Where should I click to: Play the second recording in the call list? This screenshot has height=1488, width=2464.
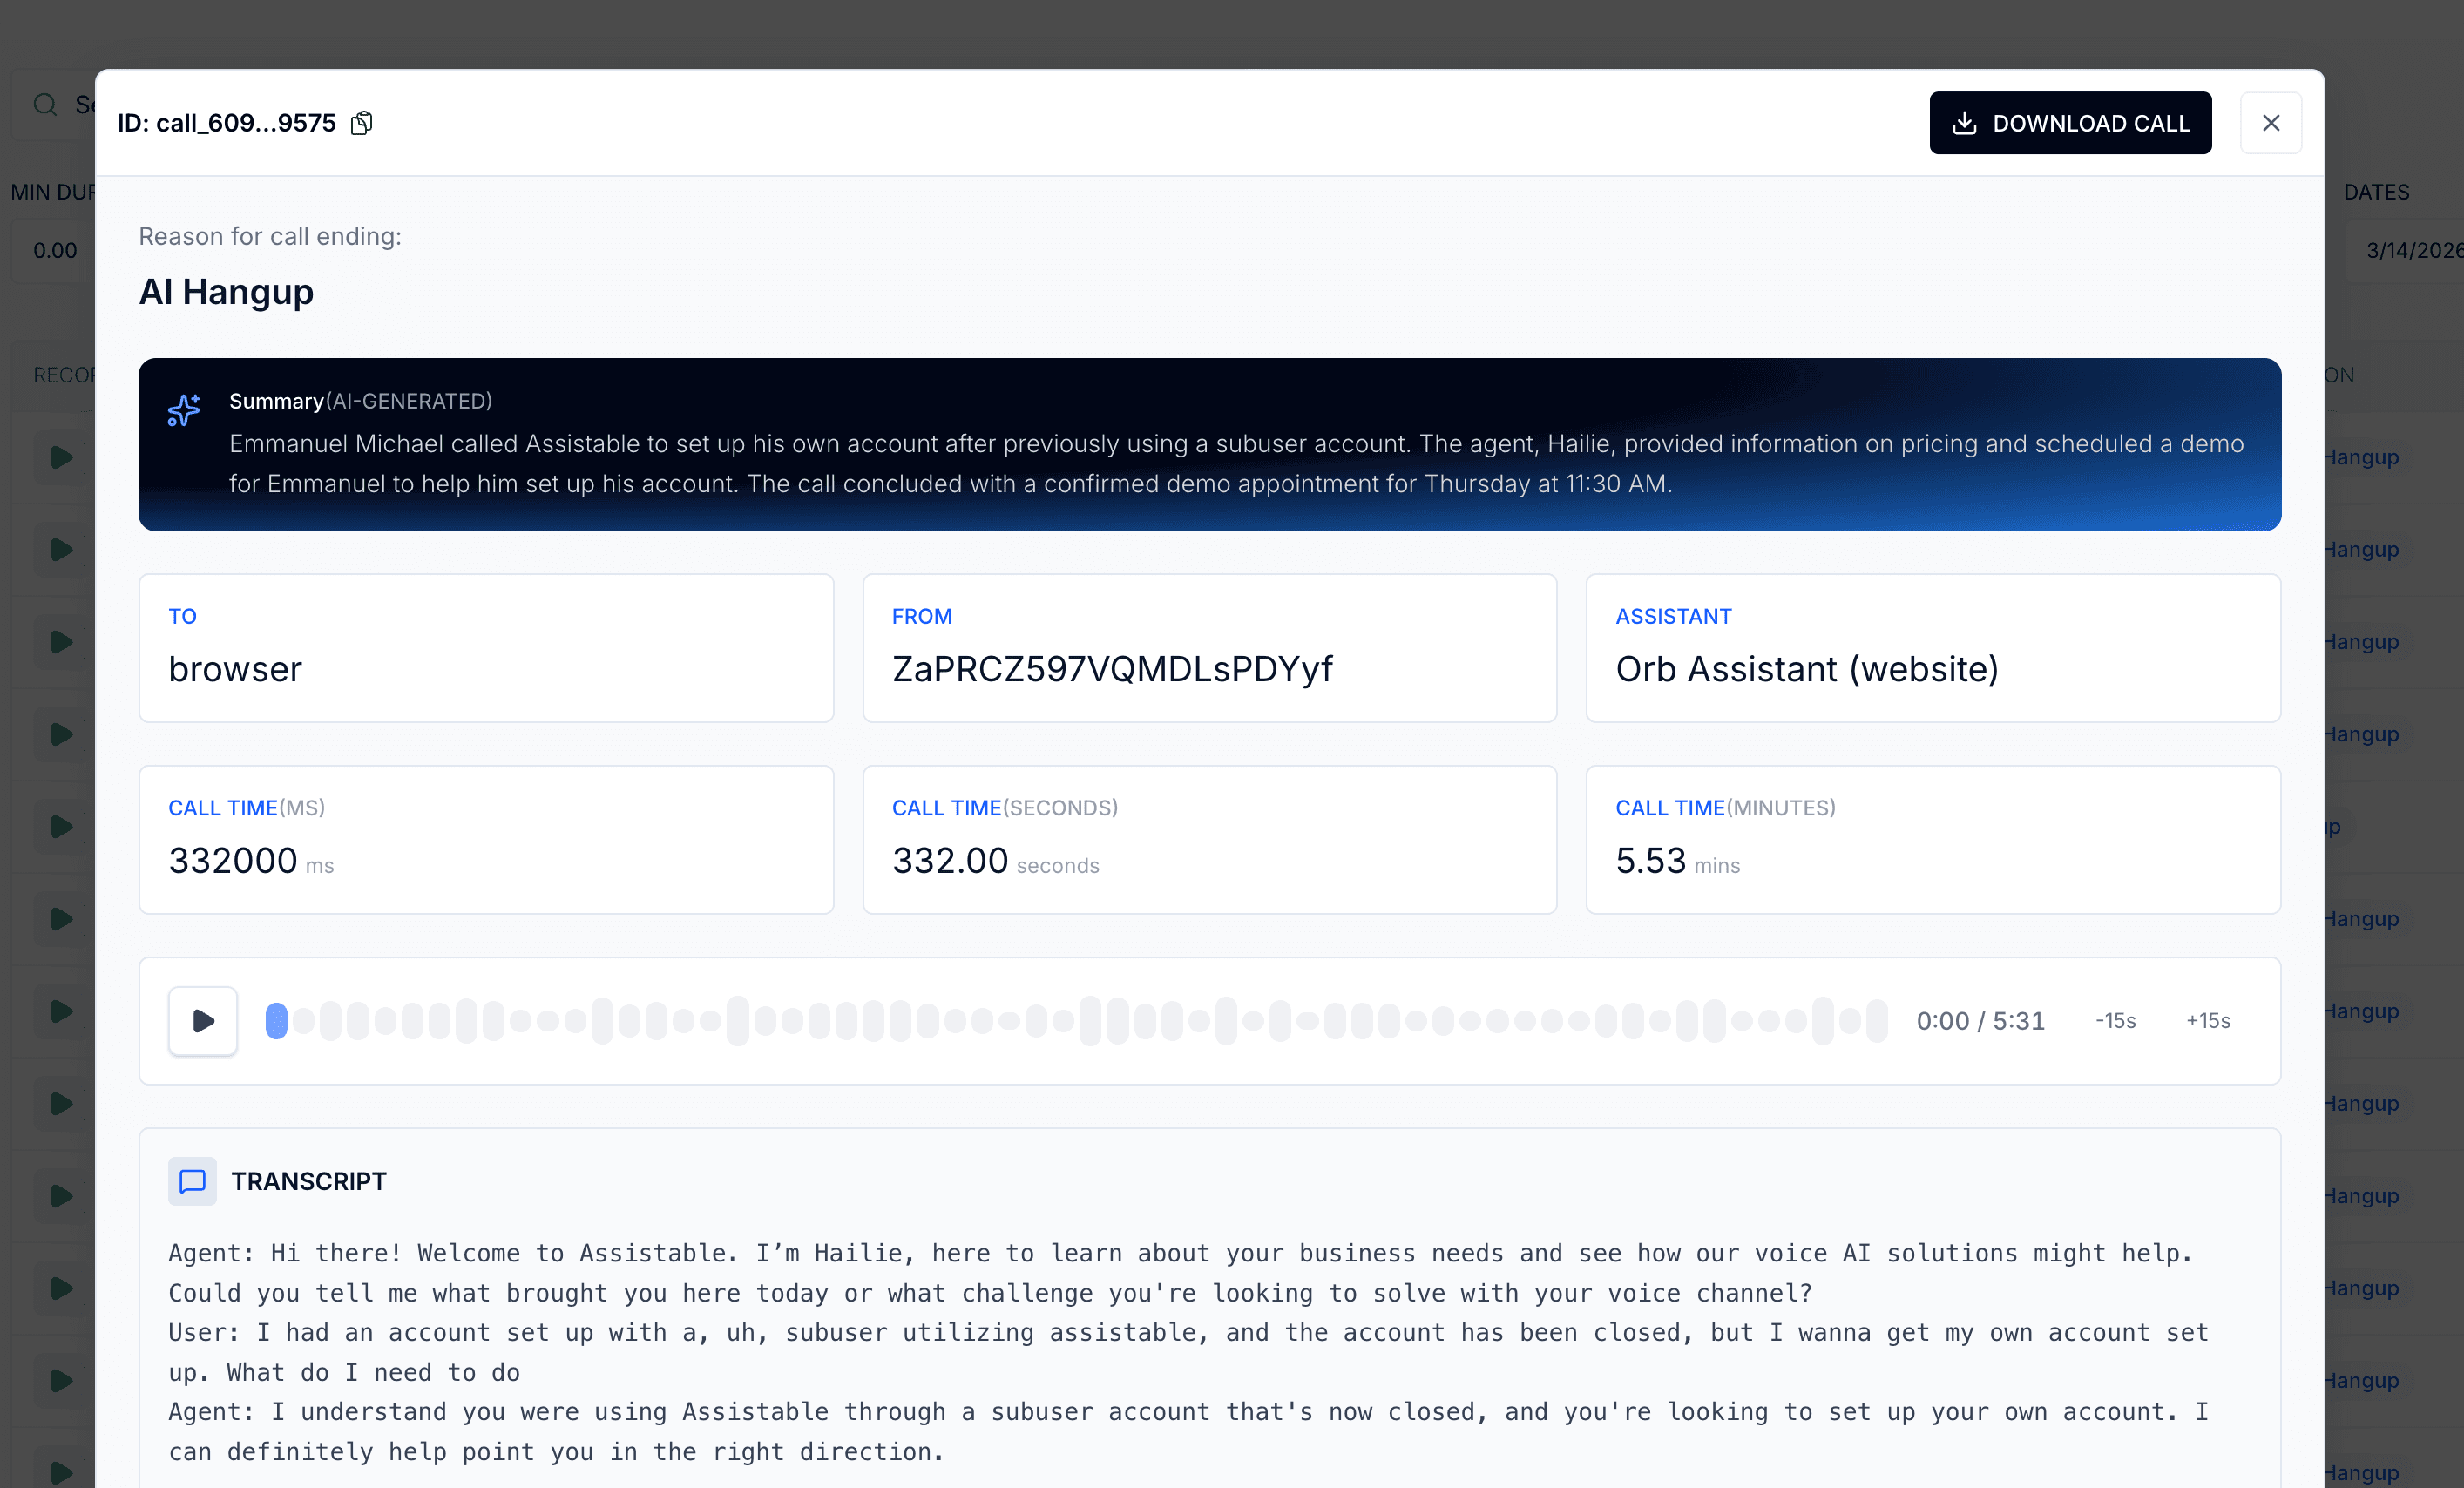(60, 549)
